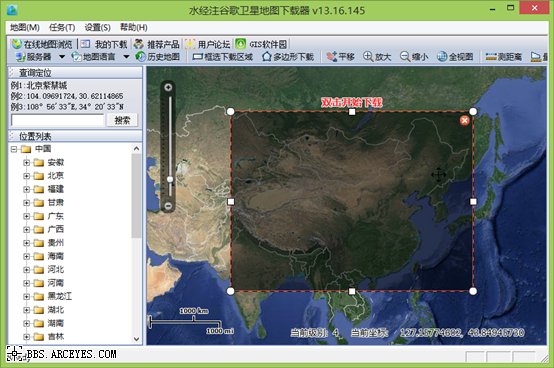Switch to 全视图 full view
This screenshot has width=554, height=368.
click(x=455, y=57)
